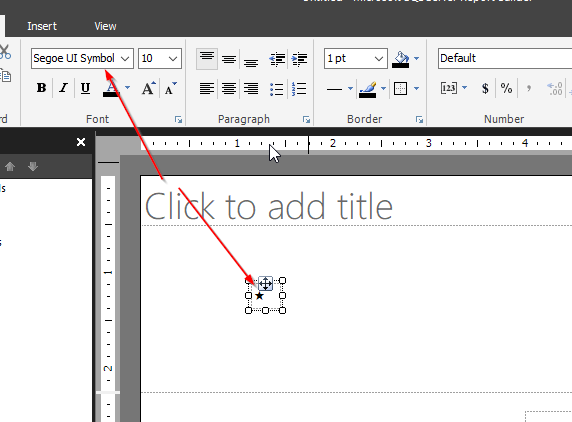572x422 pixels.
Task: Open the border color dropdown arrow
Action: tap(383, 88)
